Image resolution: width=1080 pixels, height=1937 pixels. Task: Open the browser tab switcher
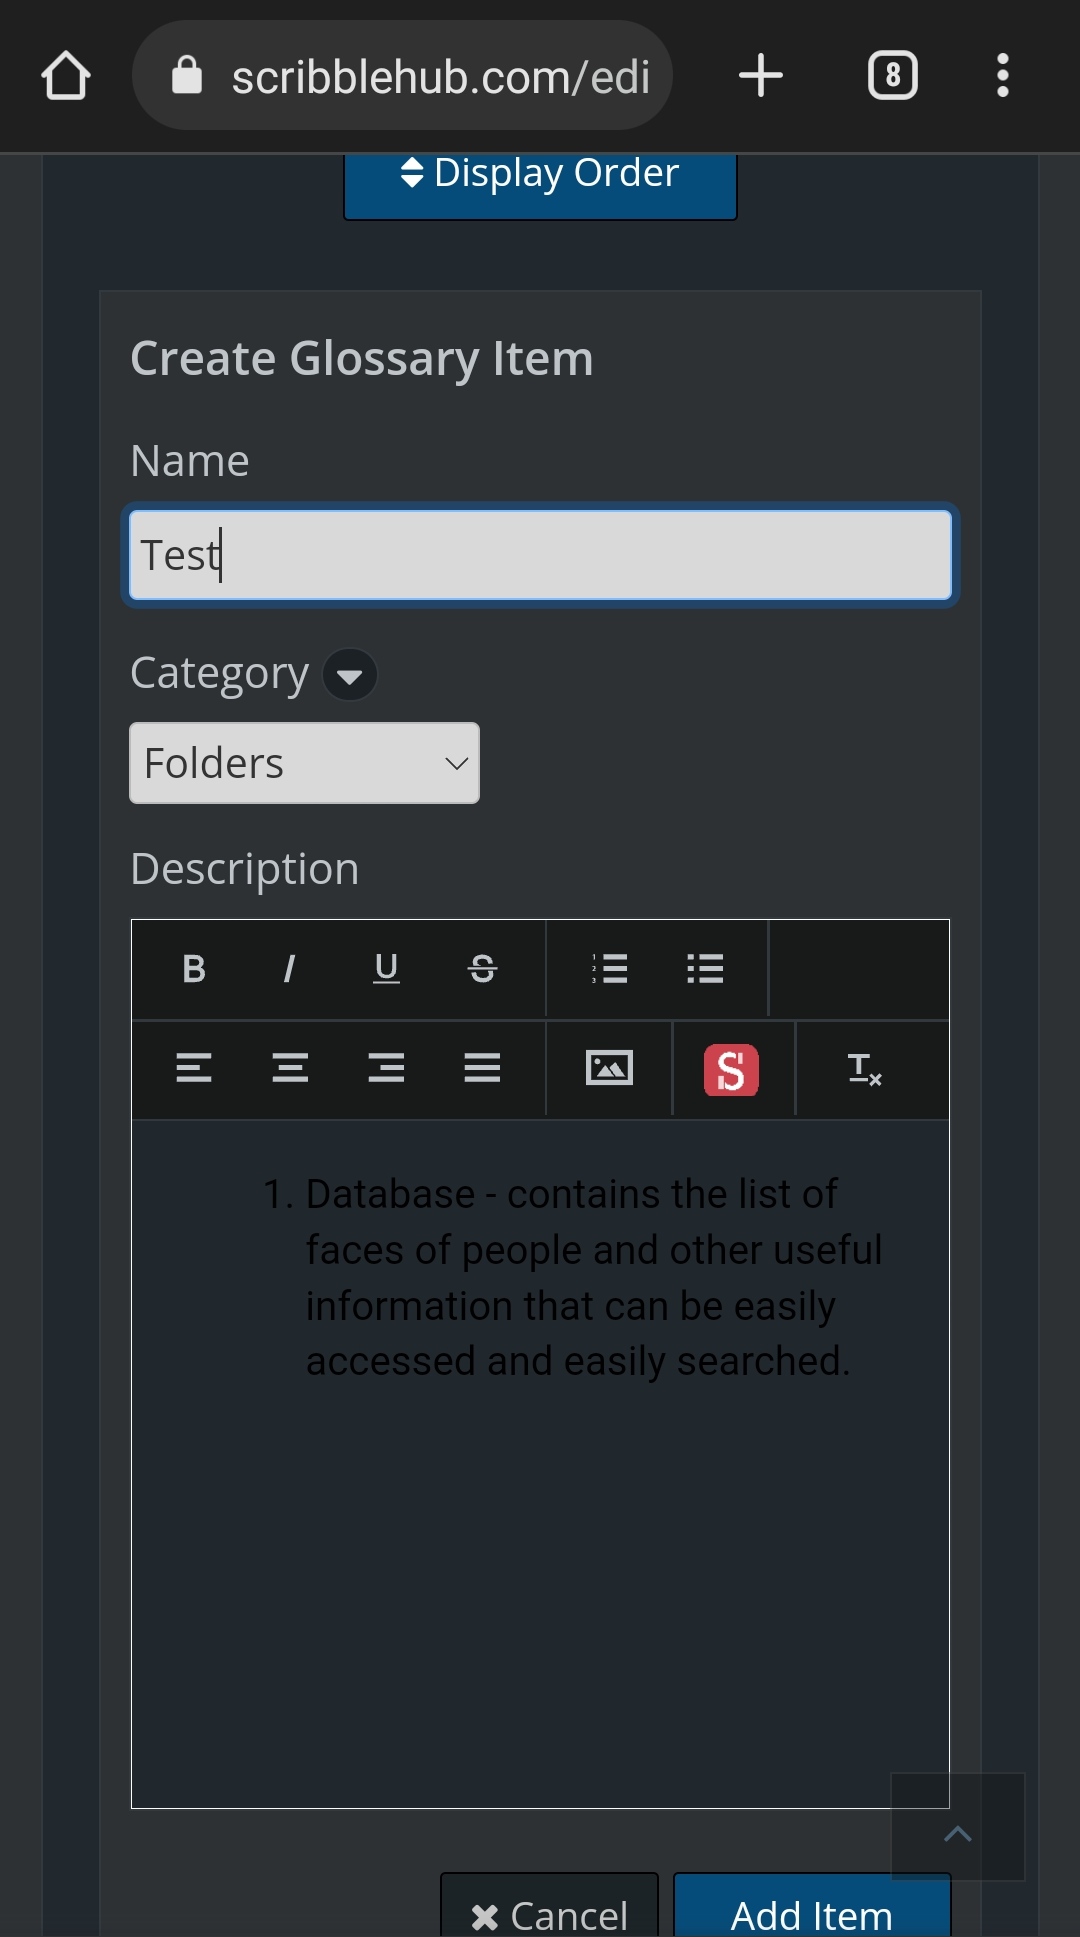coord(892,75)
